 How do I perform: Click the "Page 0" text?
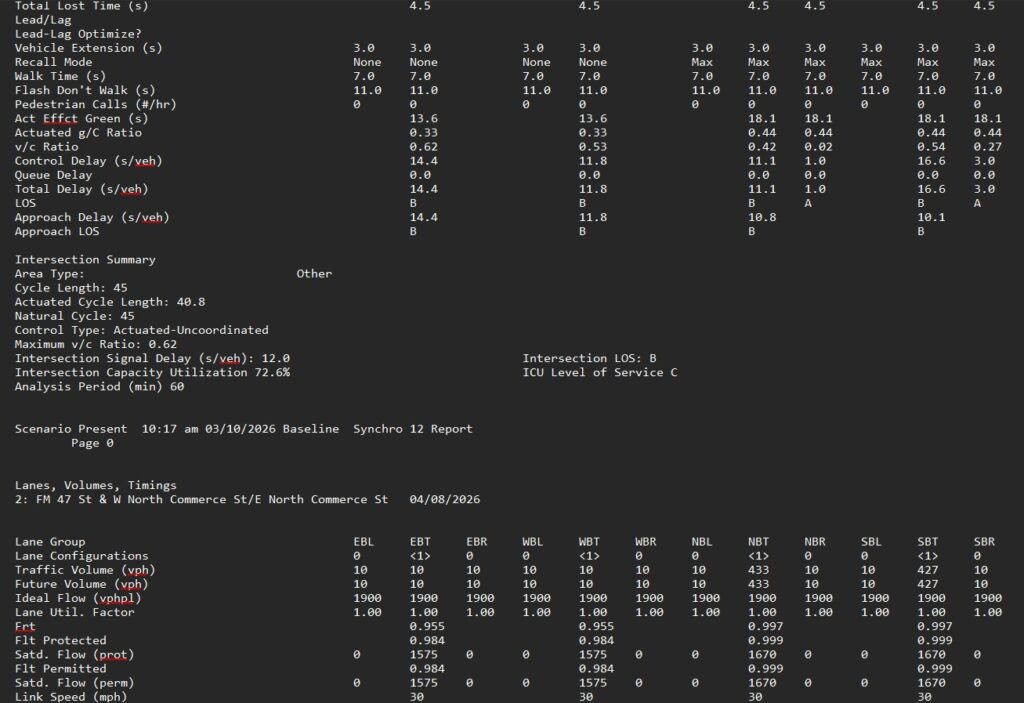pos(92,443)
